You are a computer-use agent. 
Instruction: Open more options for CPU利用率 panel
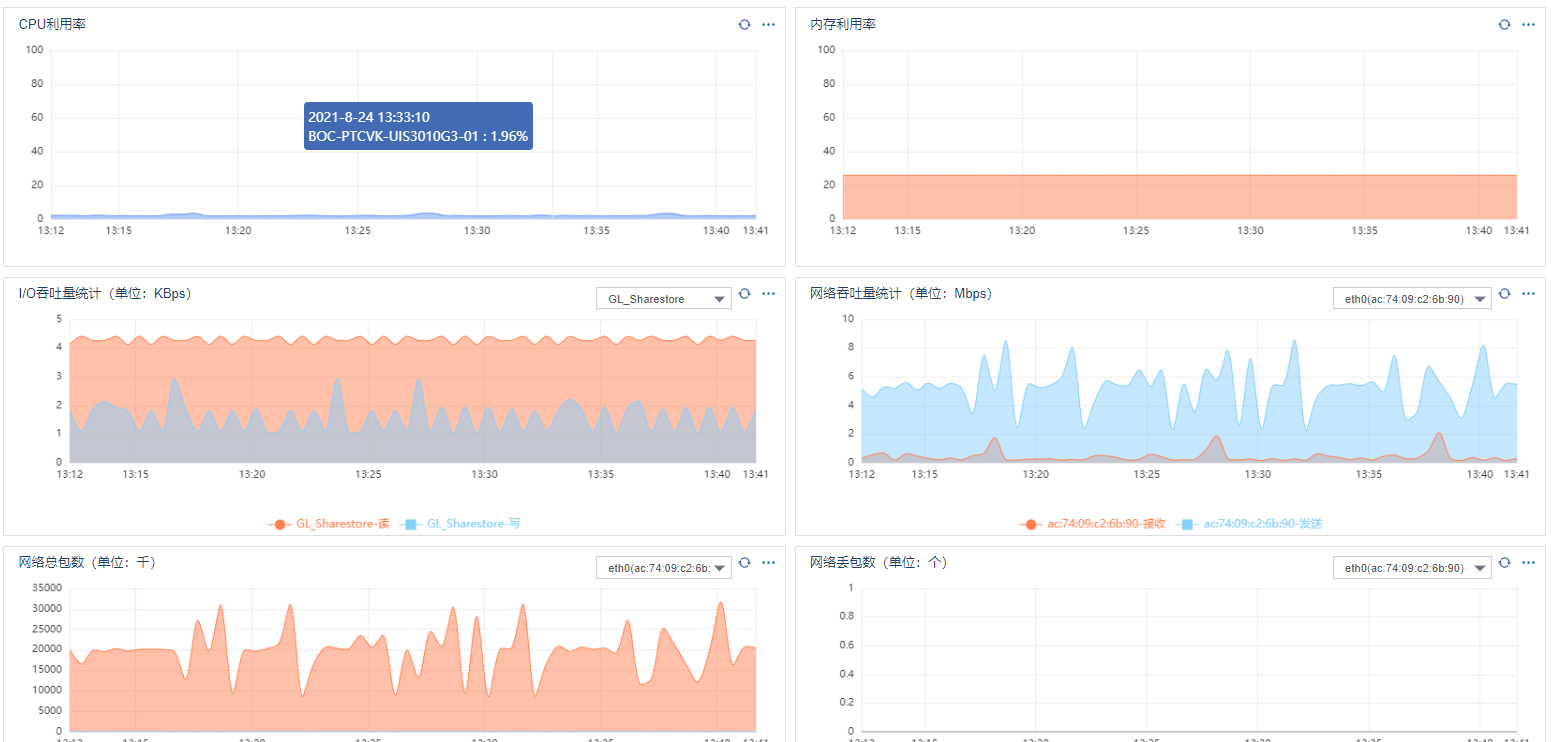pos(769,24)
